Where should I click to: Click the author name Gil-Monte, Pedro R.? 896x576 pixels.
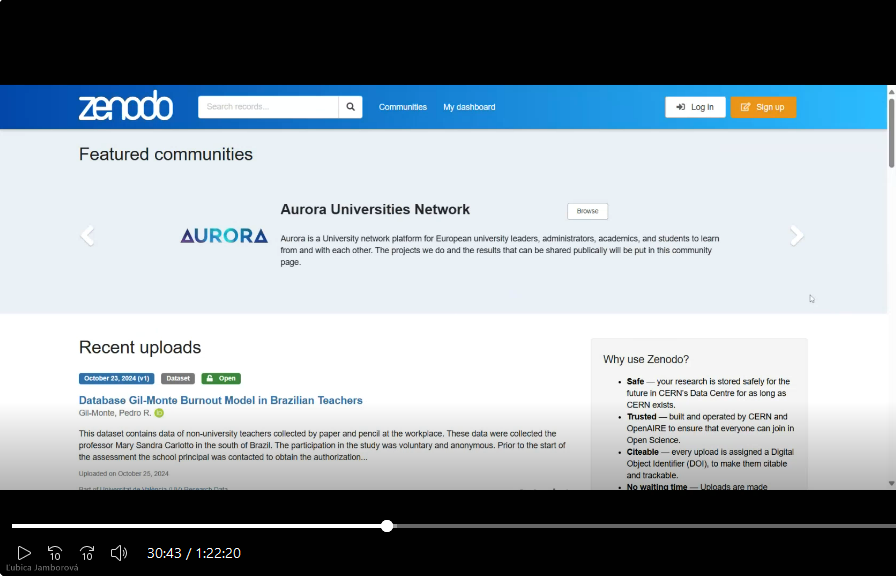[115, 413]
